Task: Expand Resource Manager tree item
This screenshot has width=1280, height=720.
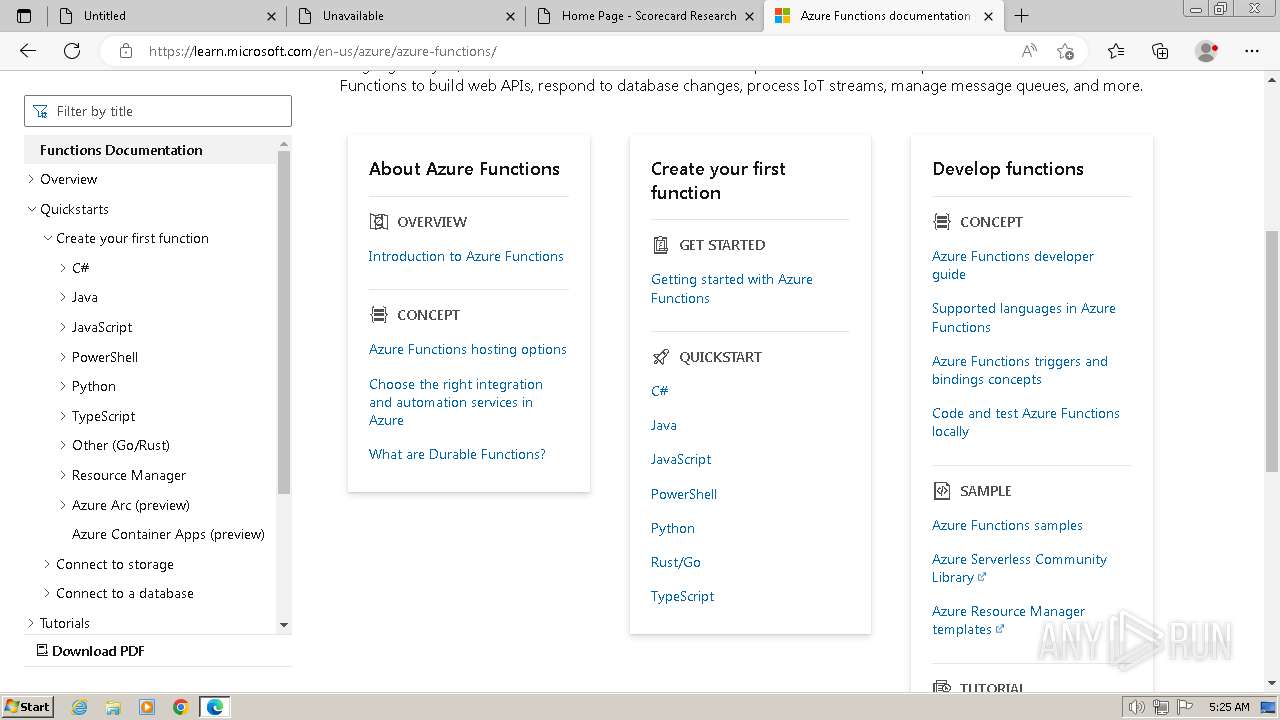Action: click(x=63, y=475)
